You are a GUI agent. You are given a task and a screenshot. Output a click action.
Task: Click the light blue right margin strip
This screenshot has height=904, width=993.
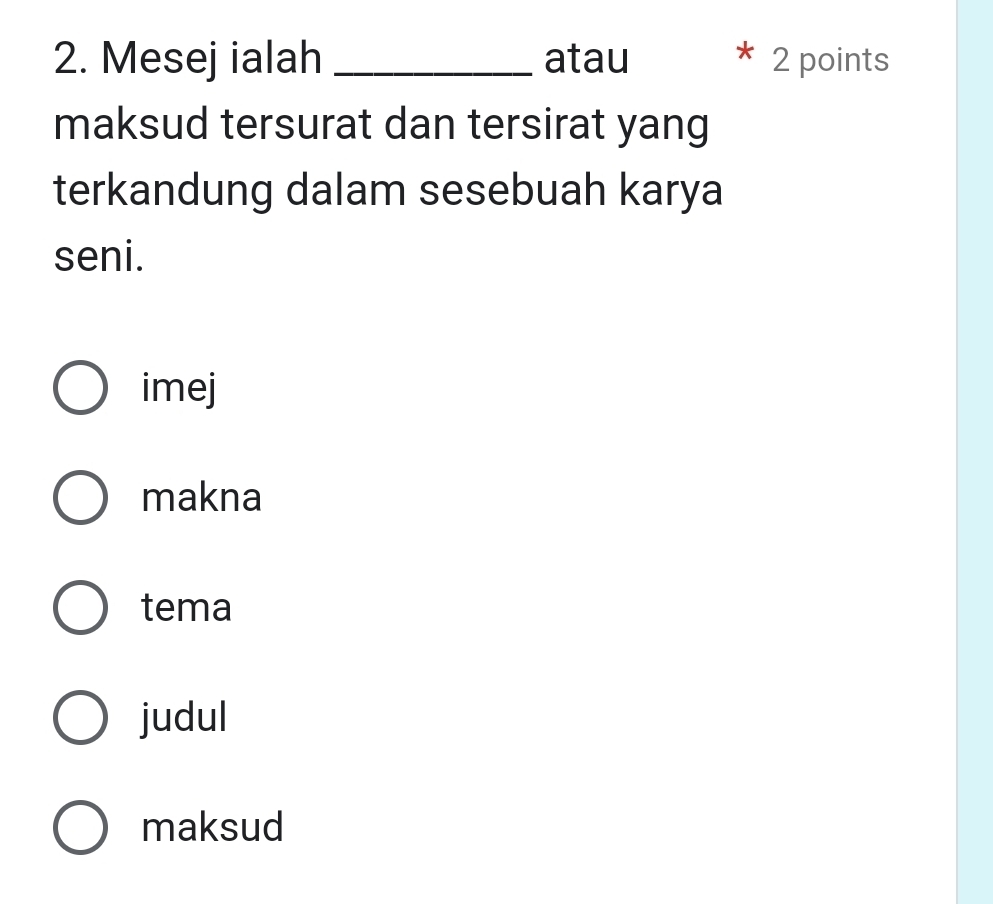click(975, 450)
